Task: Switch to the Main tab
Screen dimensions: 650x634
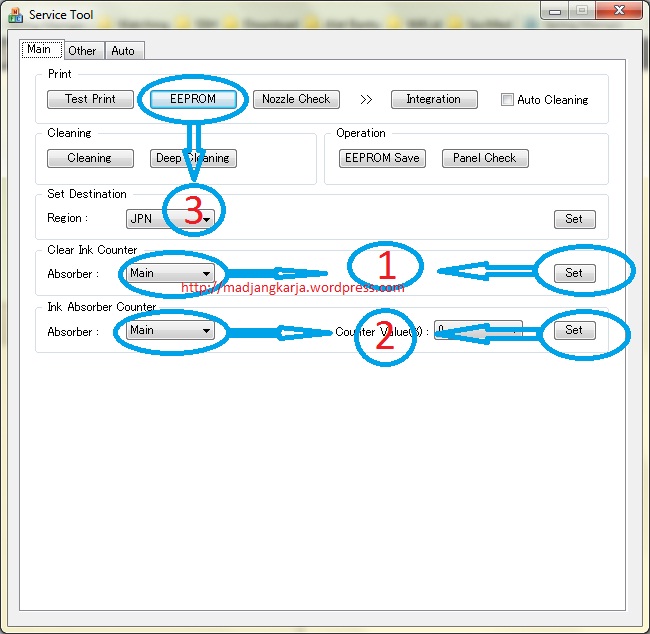Action: pos(41,49)
